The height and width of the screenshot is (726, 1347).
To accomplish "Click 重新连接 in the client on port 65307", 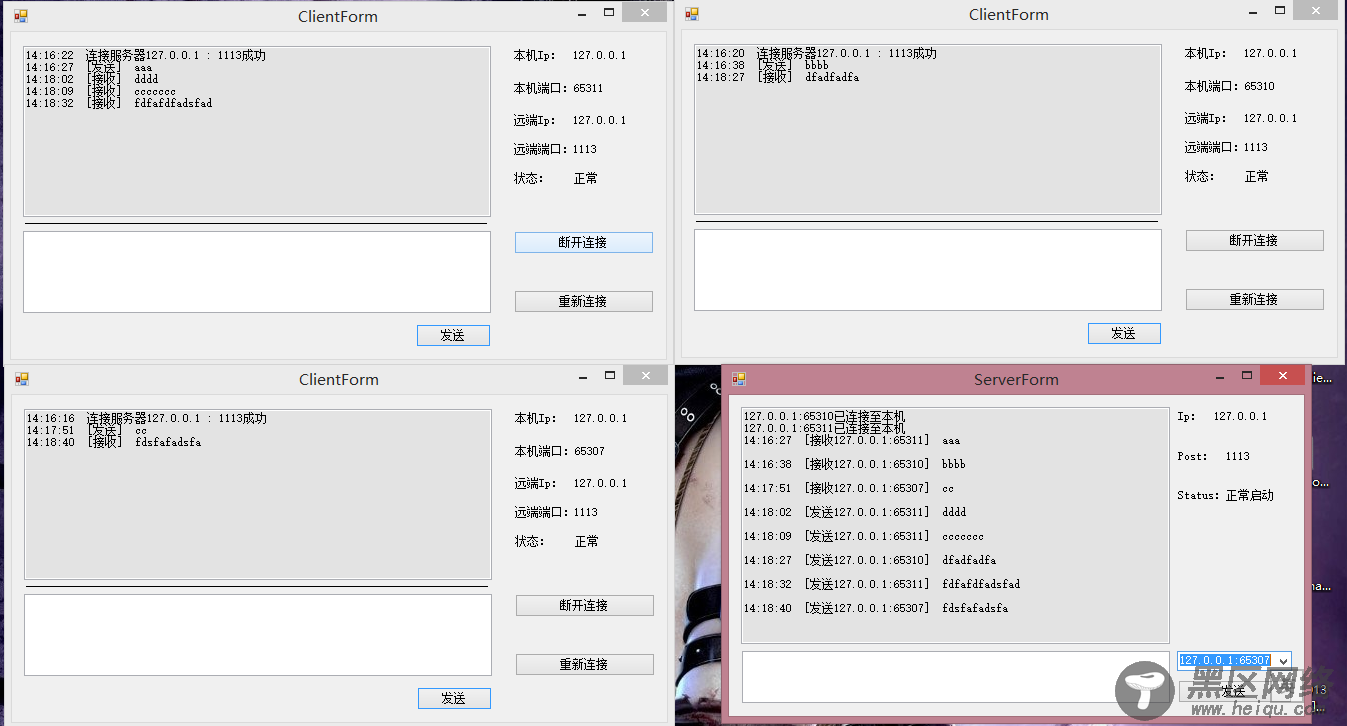I will pyautogui.click(x=584, y=664).
